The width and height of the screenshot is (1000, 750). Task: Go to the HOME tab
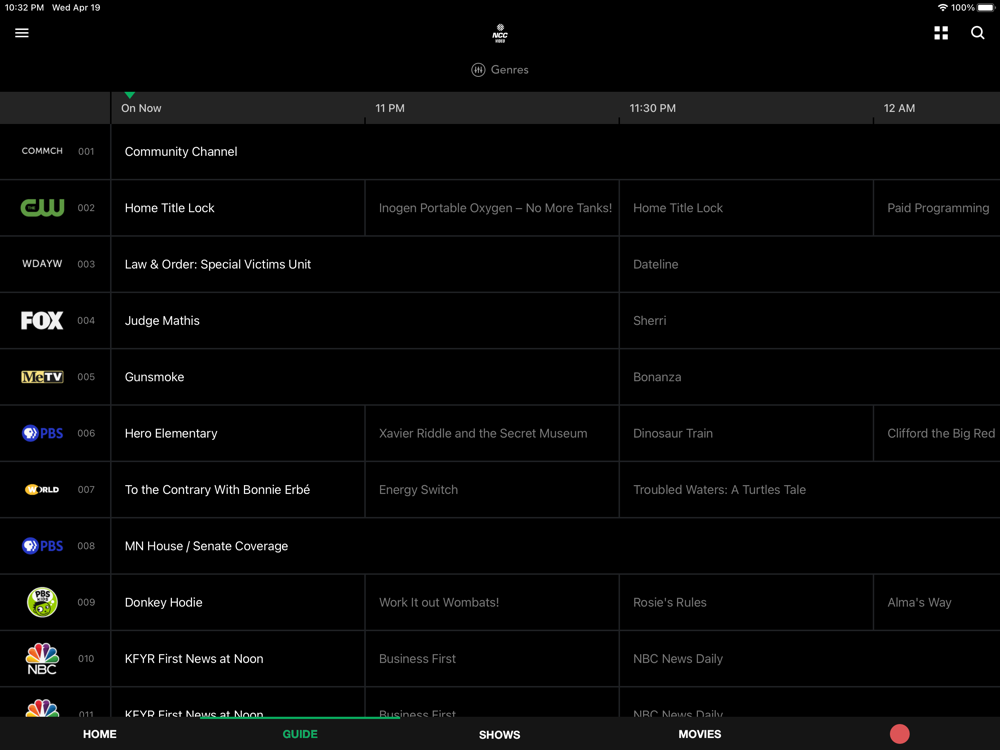click(99, 734)
